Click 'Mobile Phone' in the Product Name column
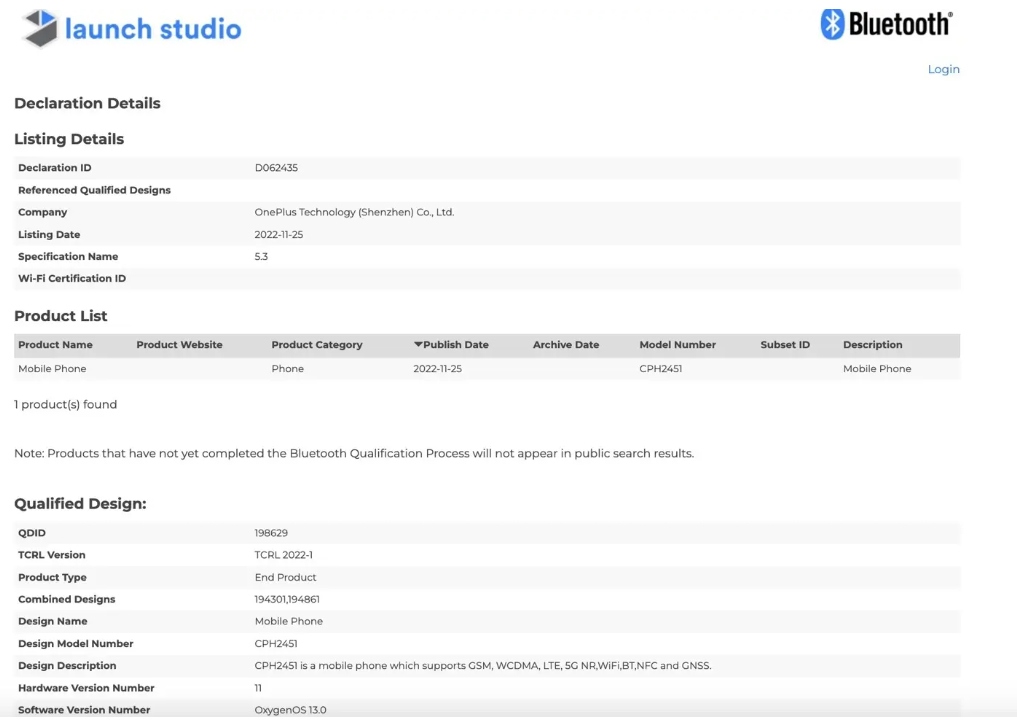Image resolution: width=1017 pixels, height=726 pixels. 52,369
